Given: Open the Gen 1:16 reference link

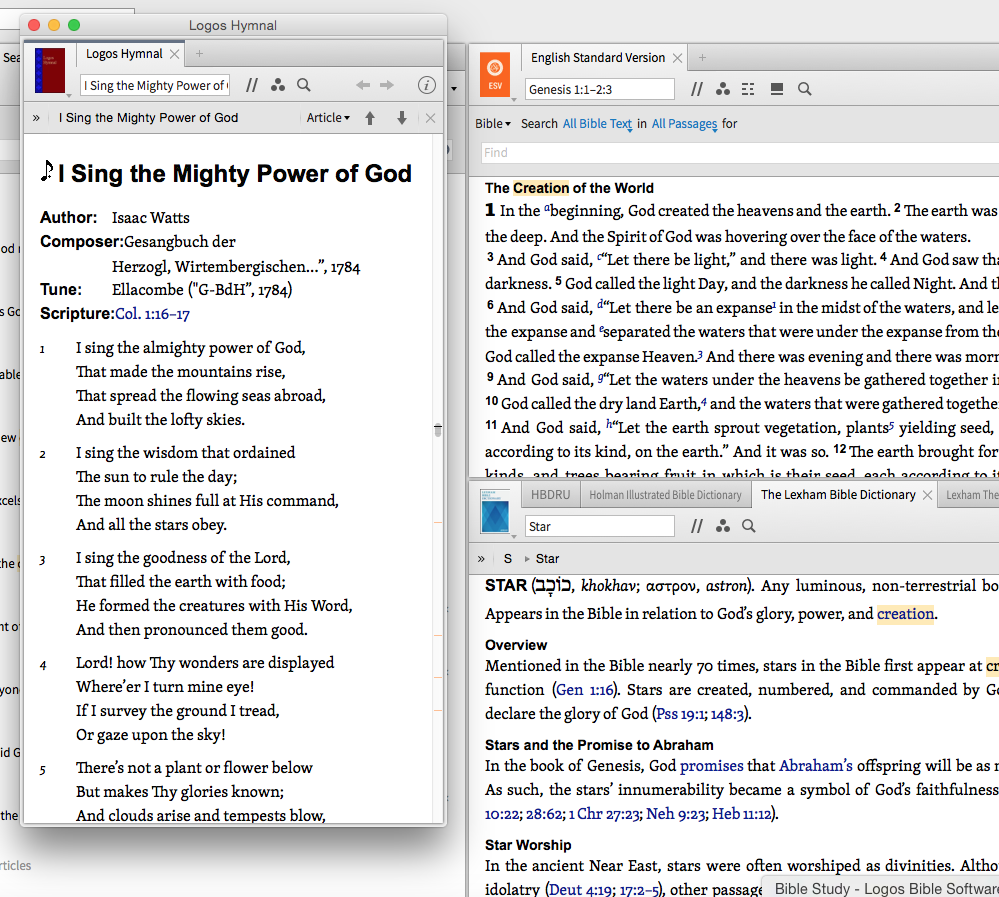Looking at the screenshot, I should point(584,690).
